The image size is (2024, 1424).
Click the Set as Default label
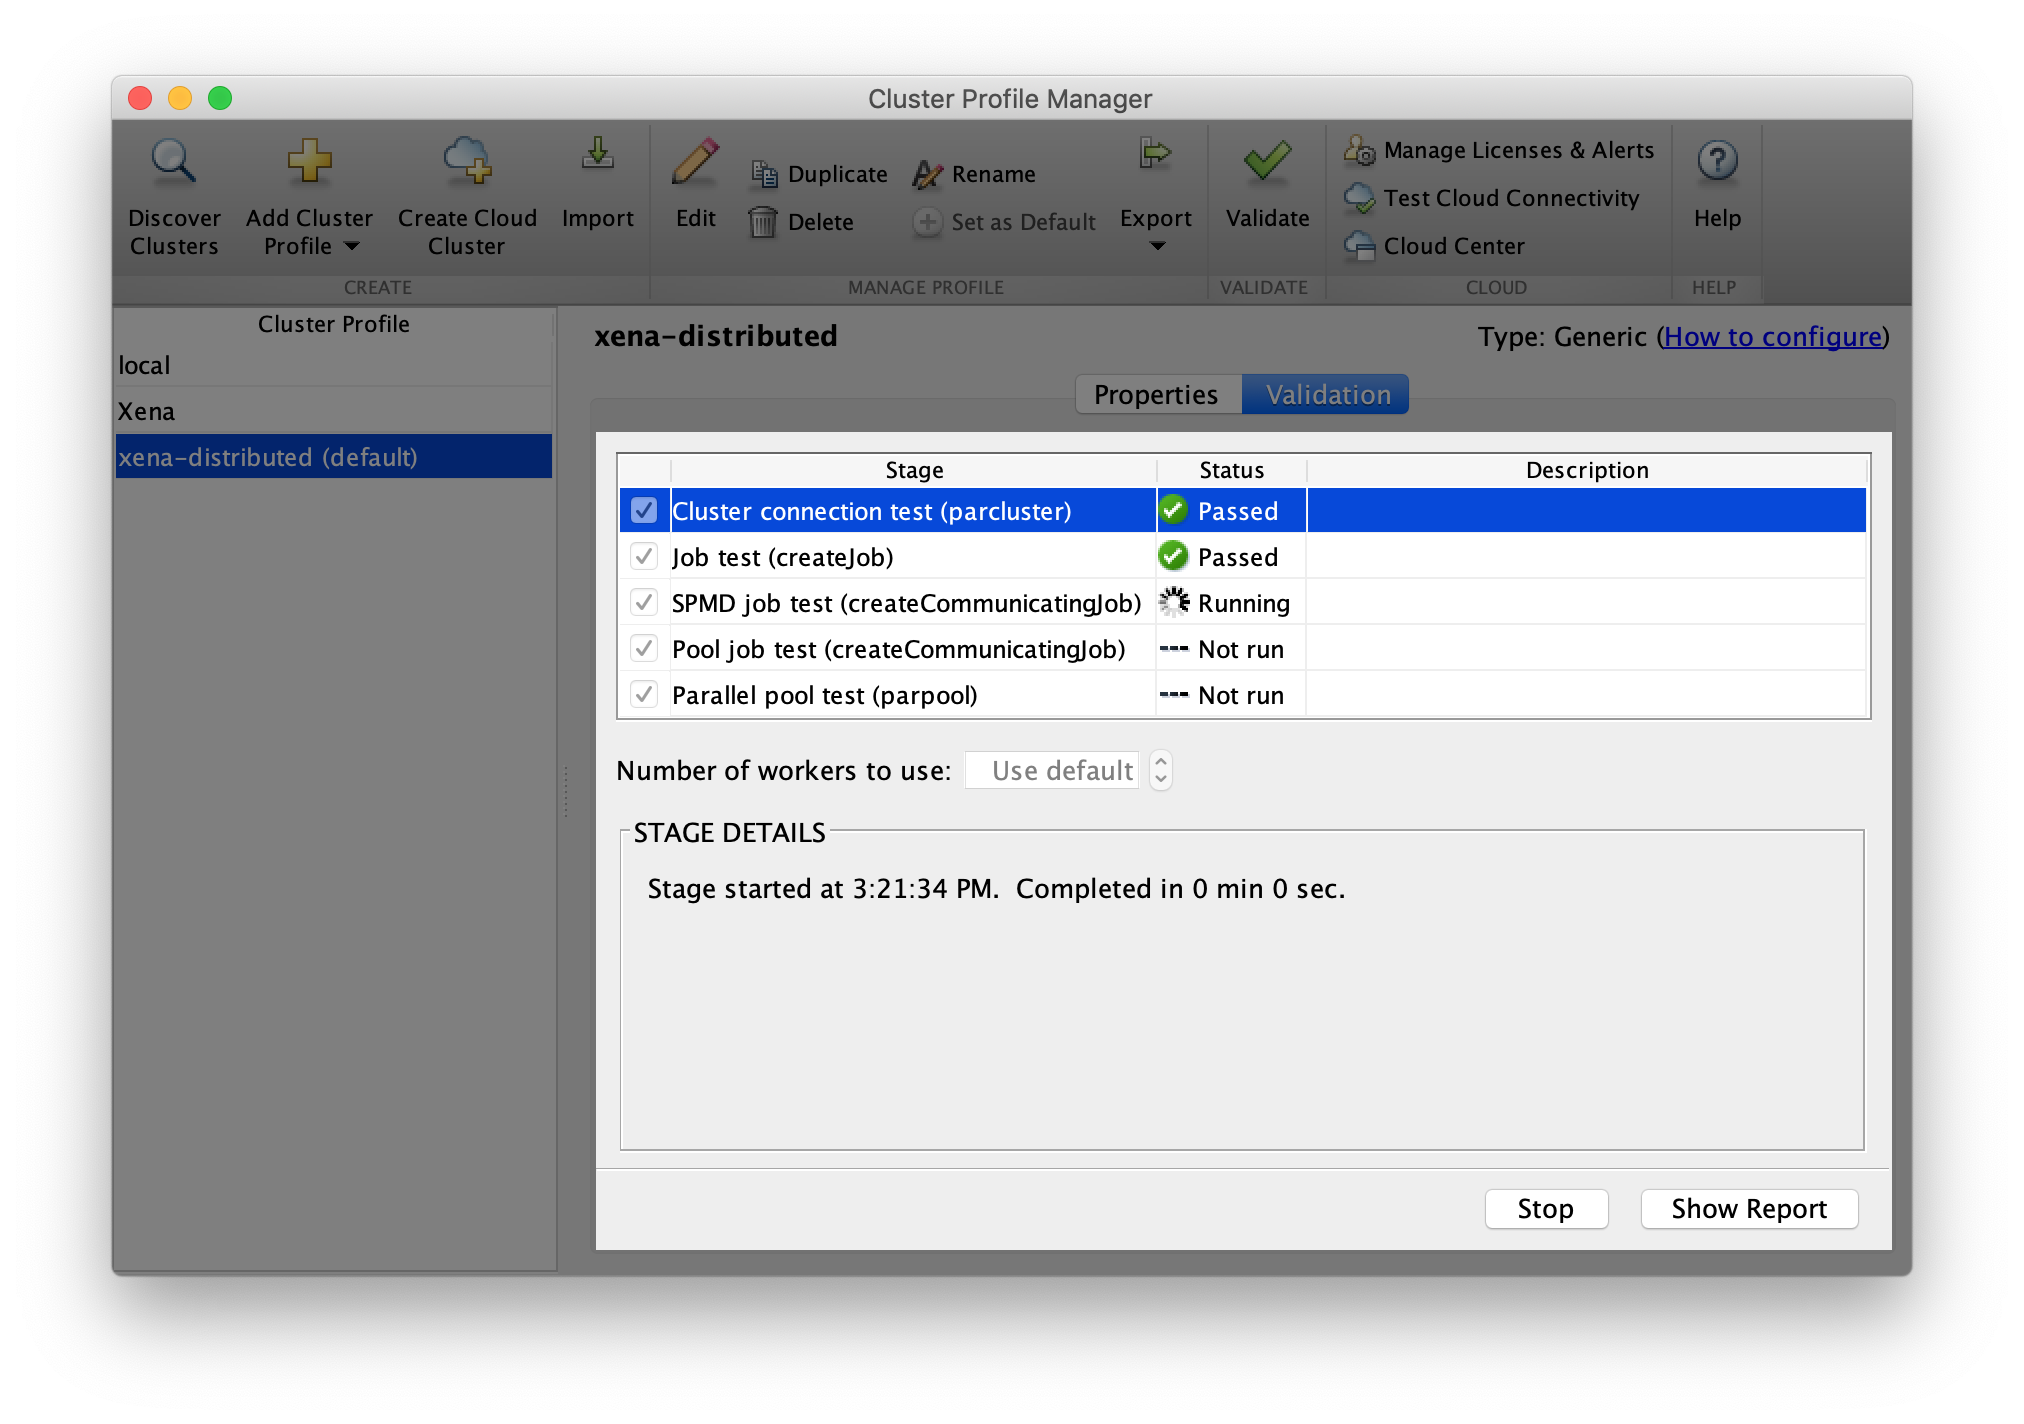pyautogui.click(x=1023, y=222)
